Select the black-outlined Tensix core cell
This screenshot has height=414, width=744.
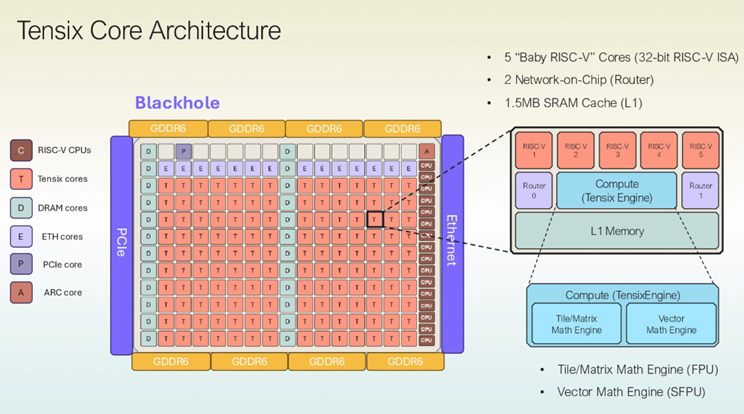coord(375,219)
